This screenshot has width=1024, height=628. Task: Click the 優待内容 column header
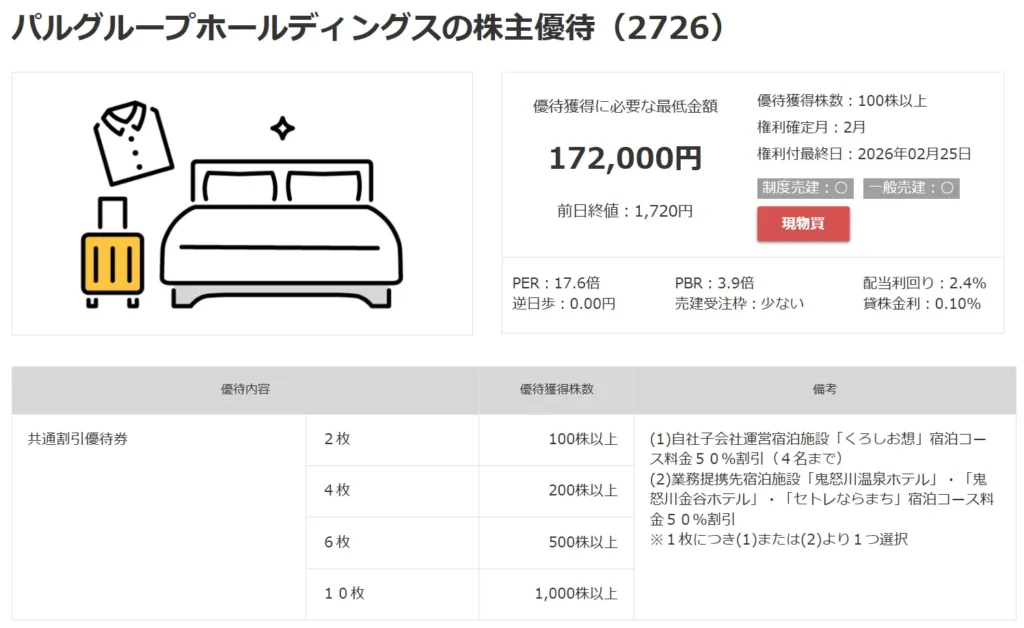click(x=245, y=389)
